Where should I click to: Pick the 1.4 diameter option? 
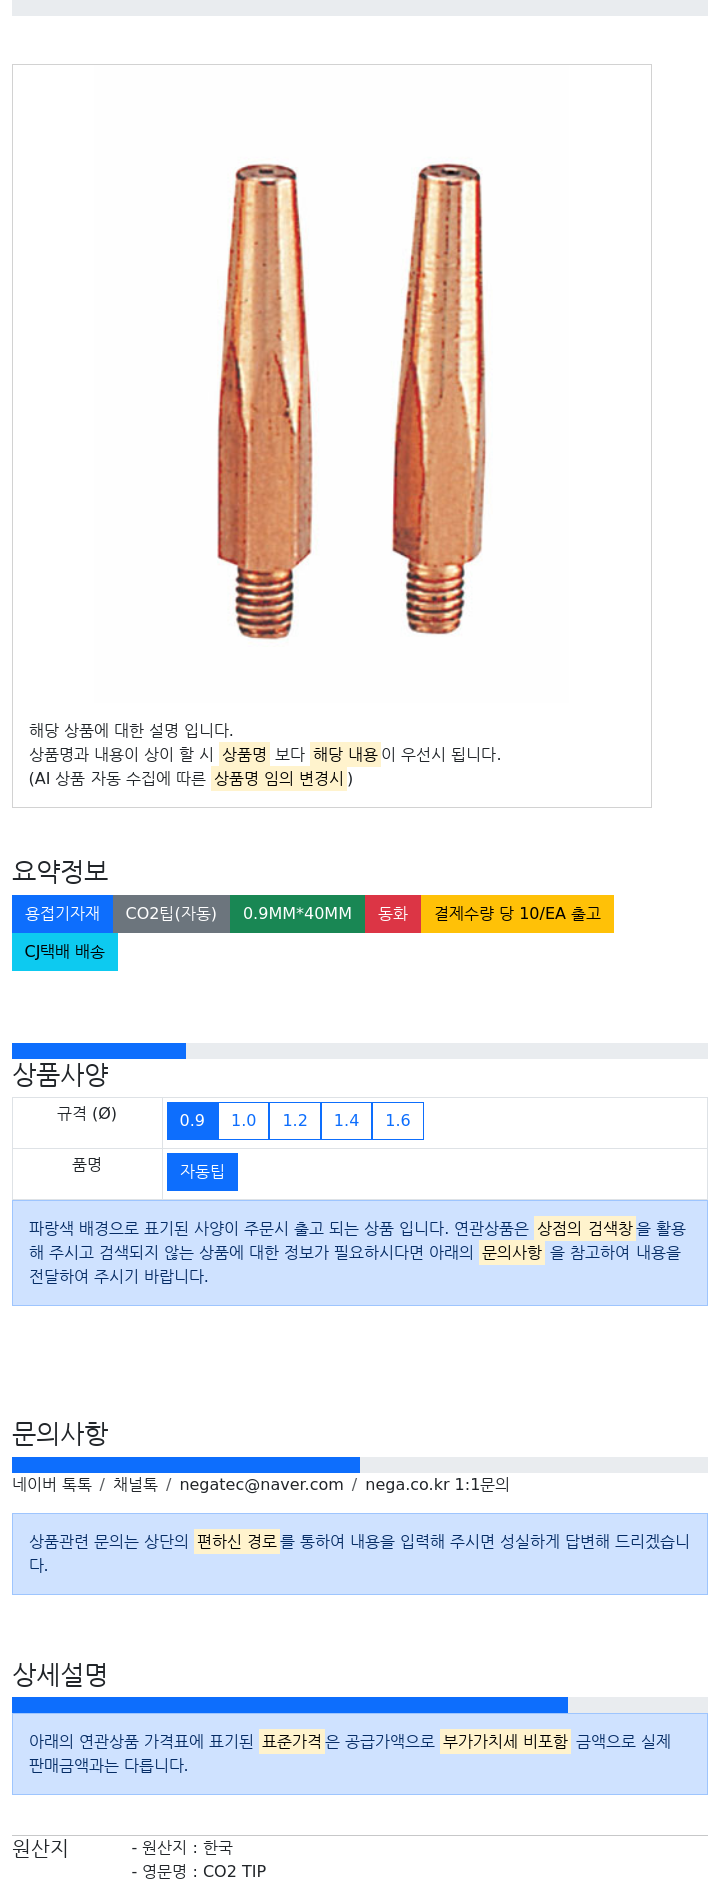pyautogui.click(x=346, y=1121)
